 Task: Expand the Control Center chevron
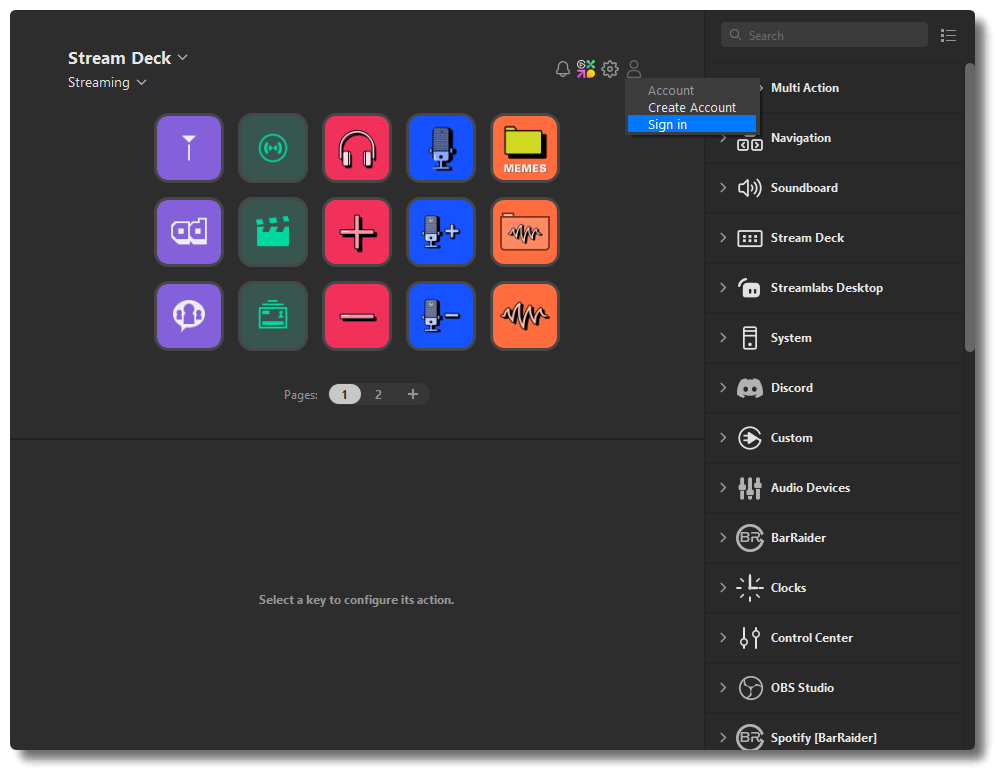723,637
